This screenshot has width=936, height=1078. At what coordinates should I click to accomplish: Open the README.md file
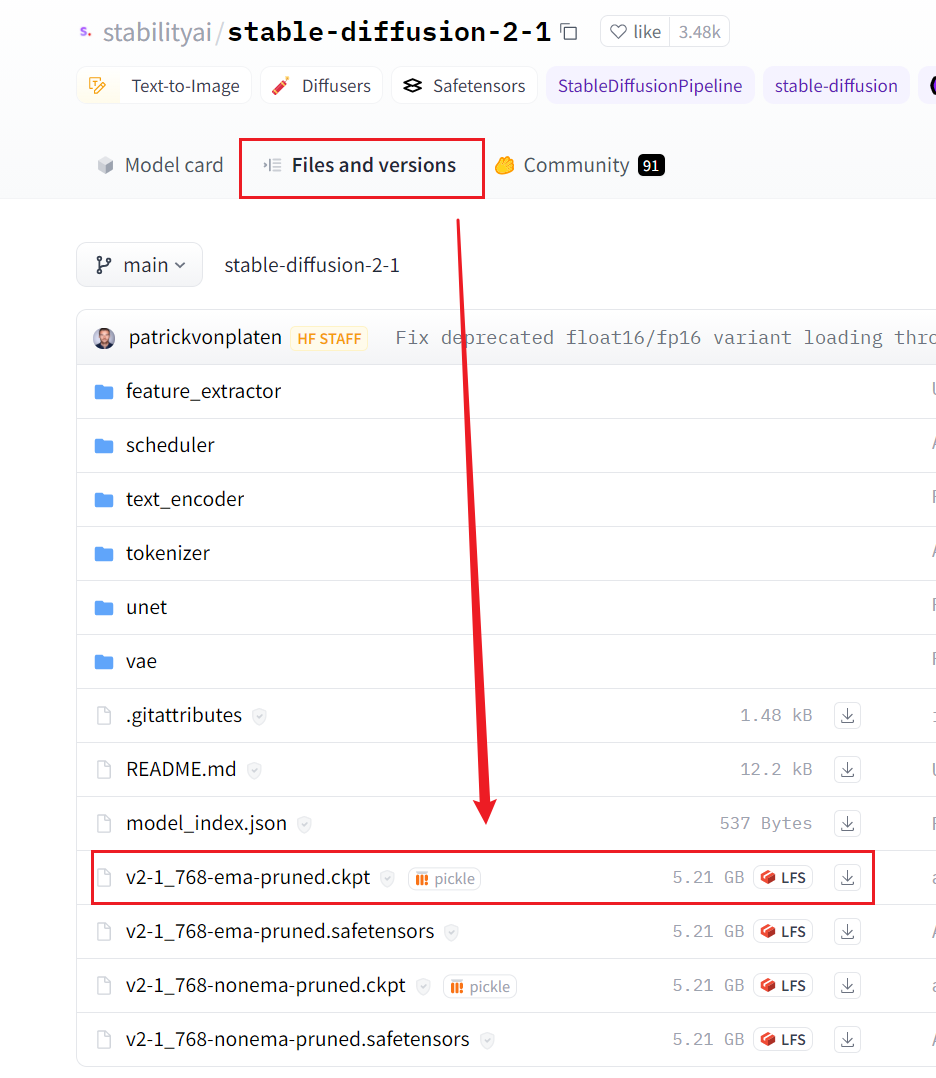pyautogui.click(x=181, y=769)
